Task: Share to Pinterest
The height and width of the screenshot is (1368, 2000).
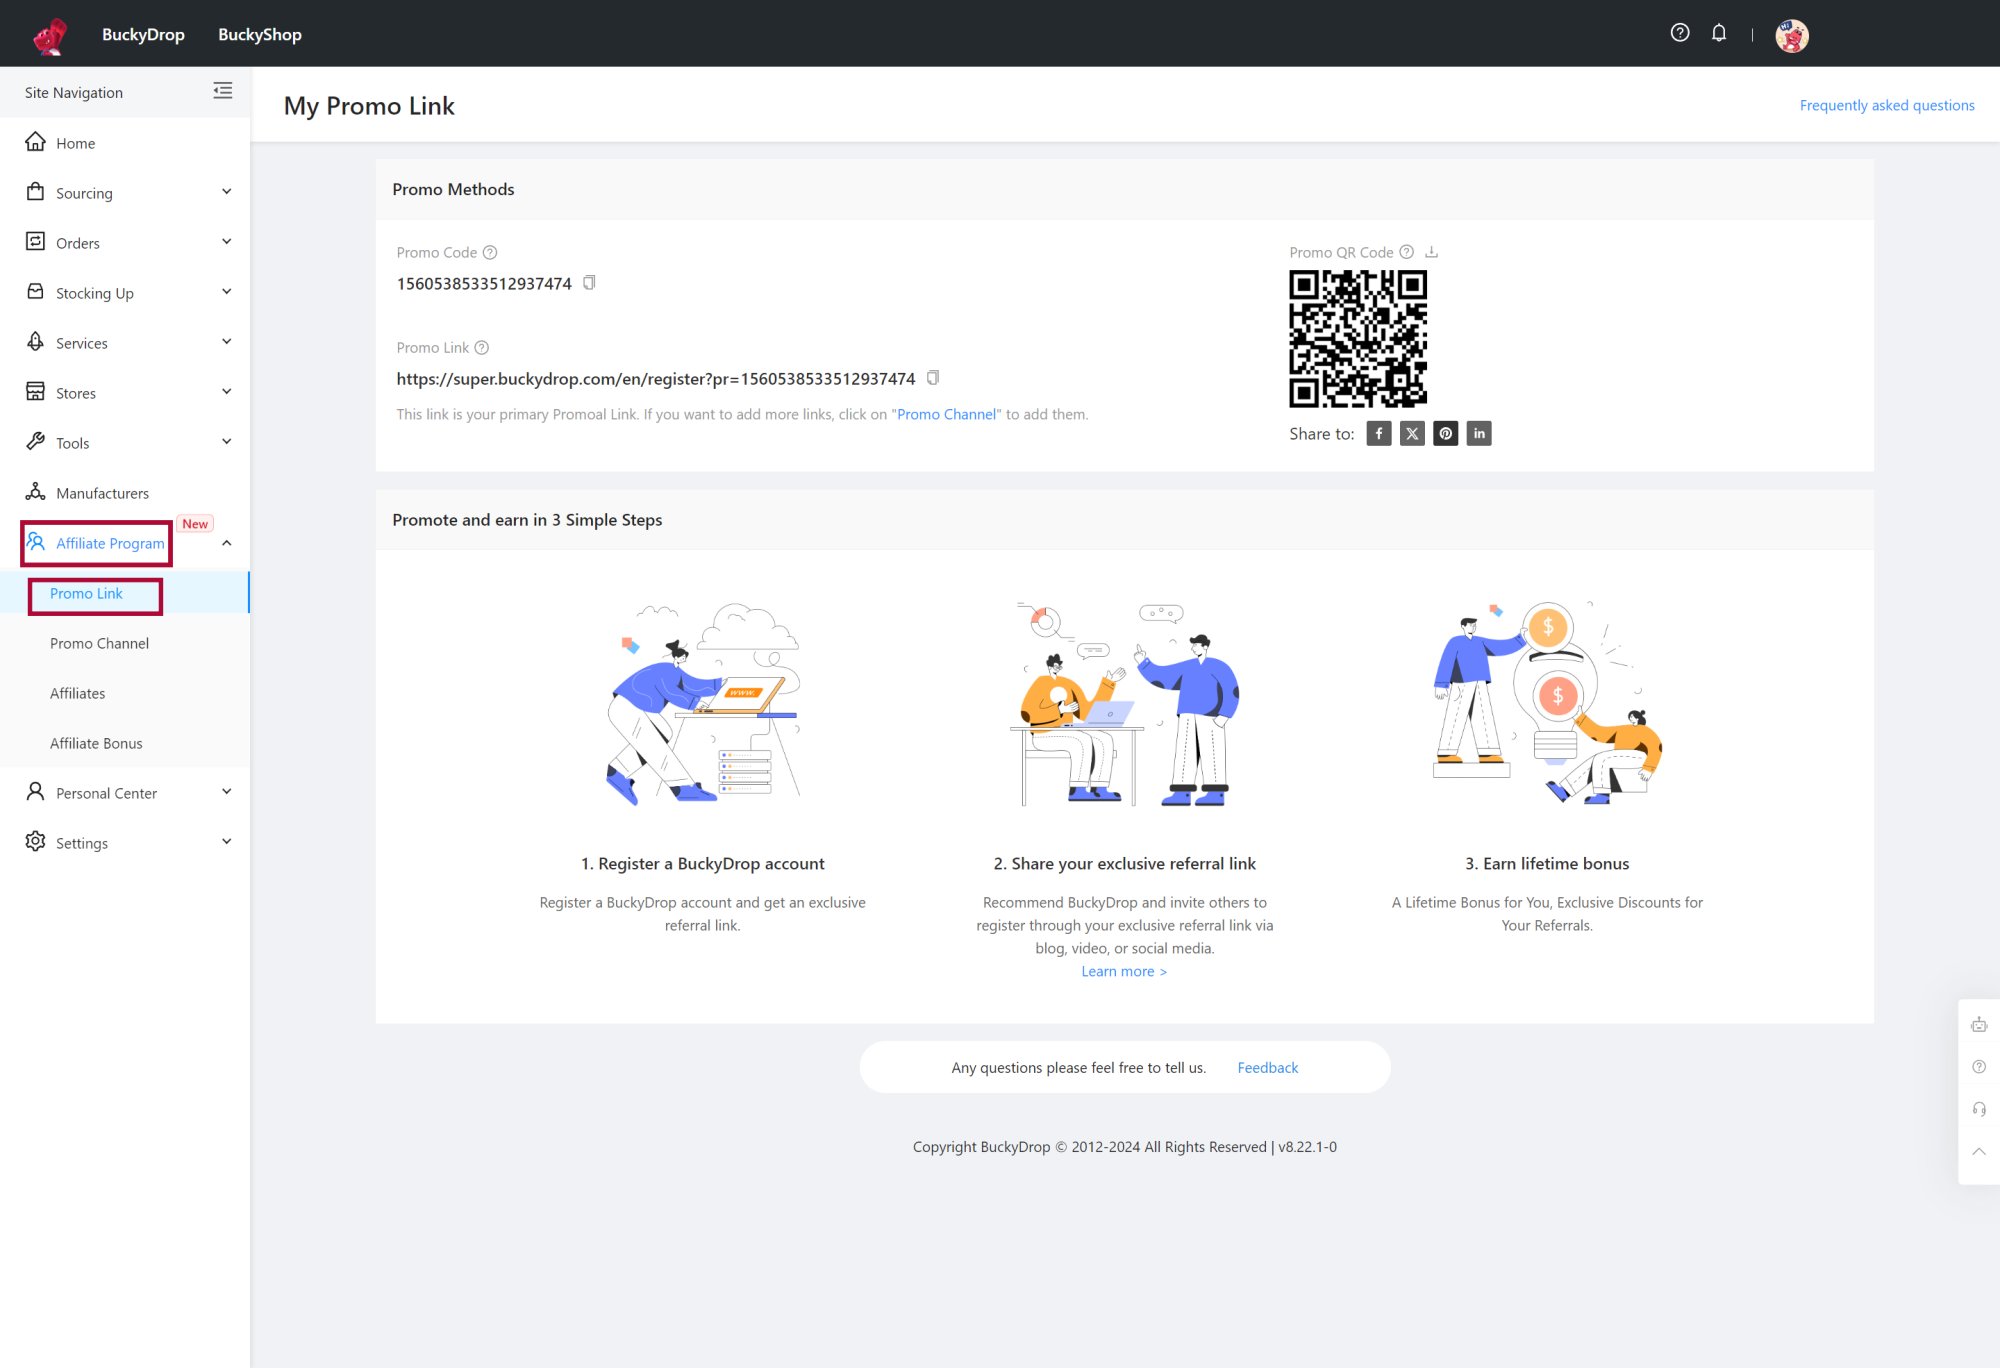Action: click(x=1446, y=433)
